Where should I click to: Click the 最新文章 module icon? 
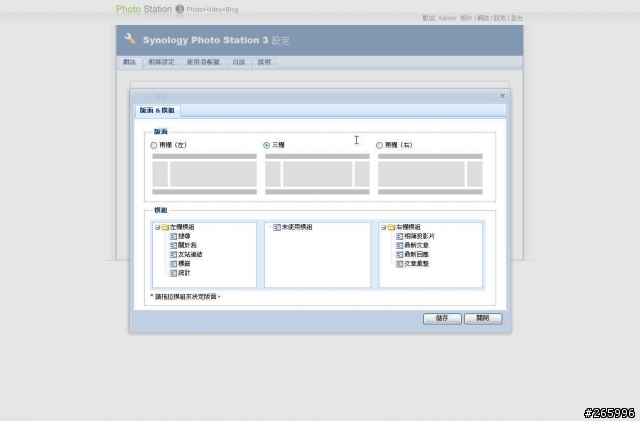tap(400, 245)
